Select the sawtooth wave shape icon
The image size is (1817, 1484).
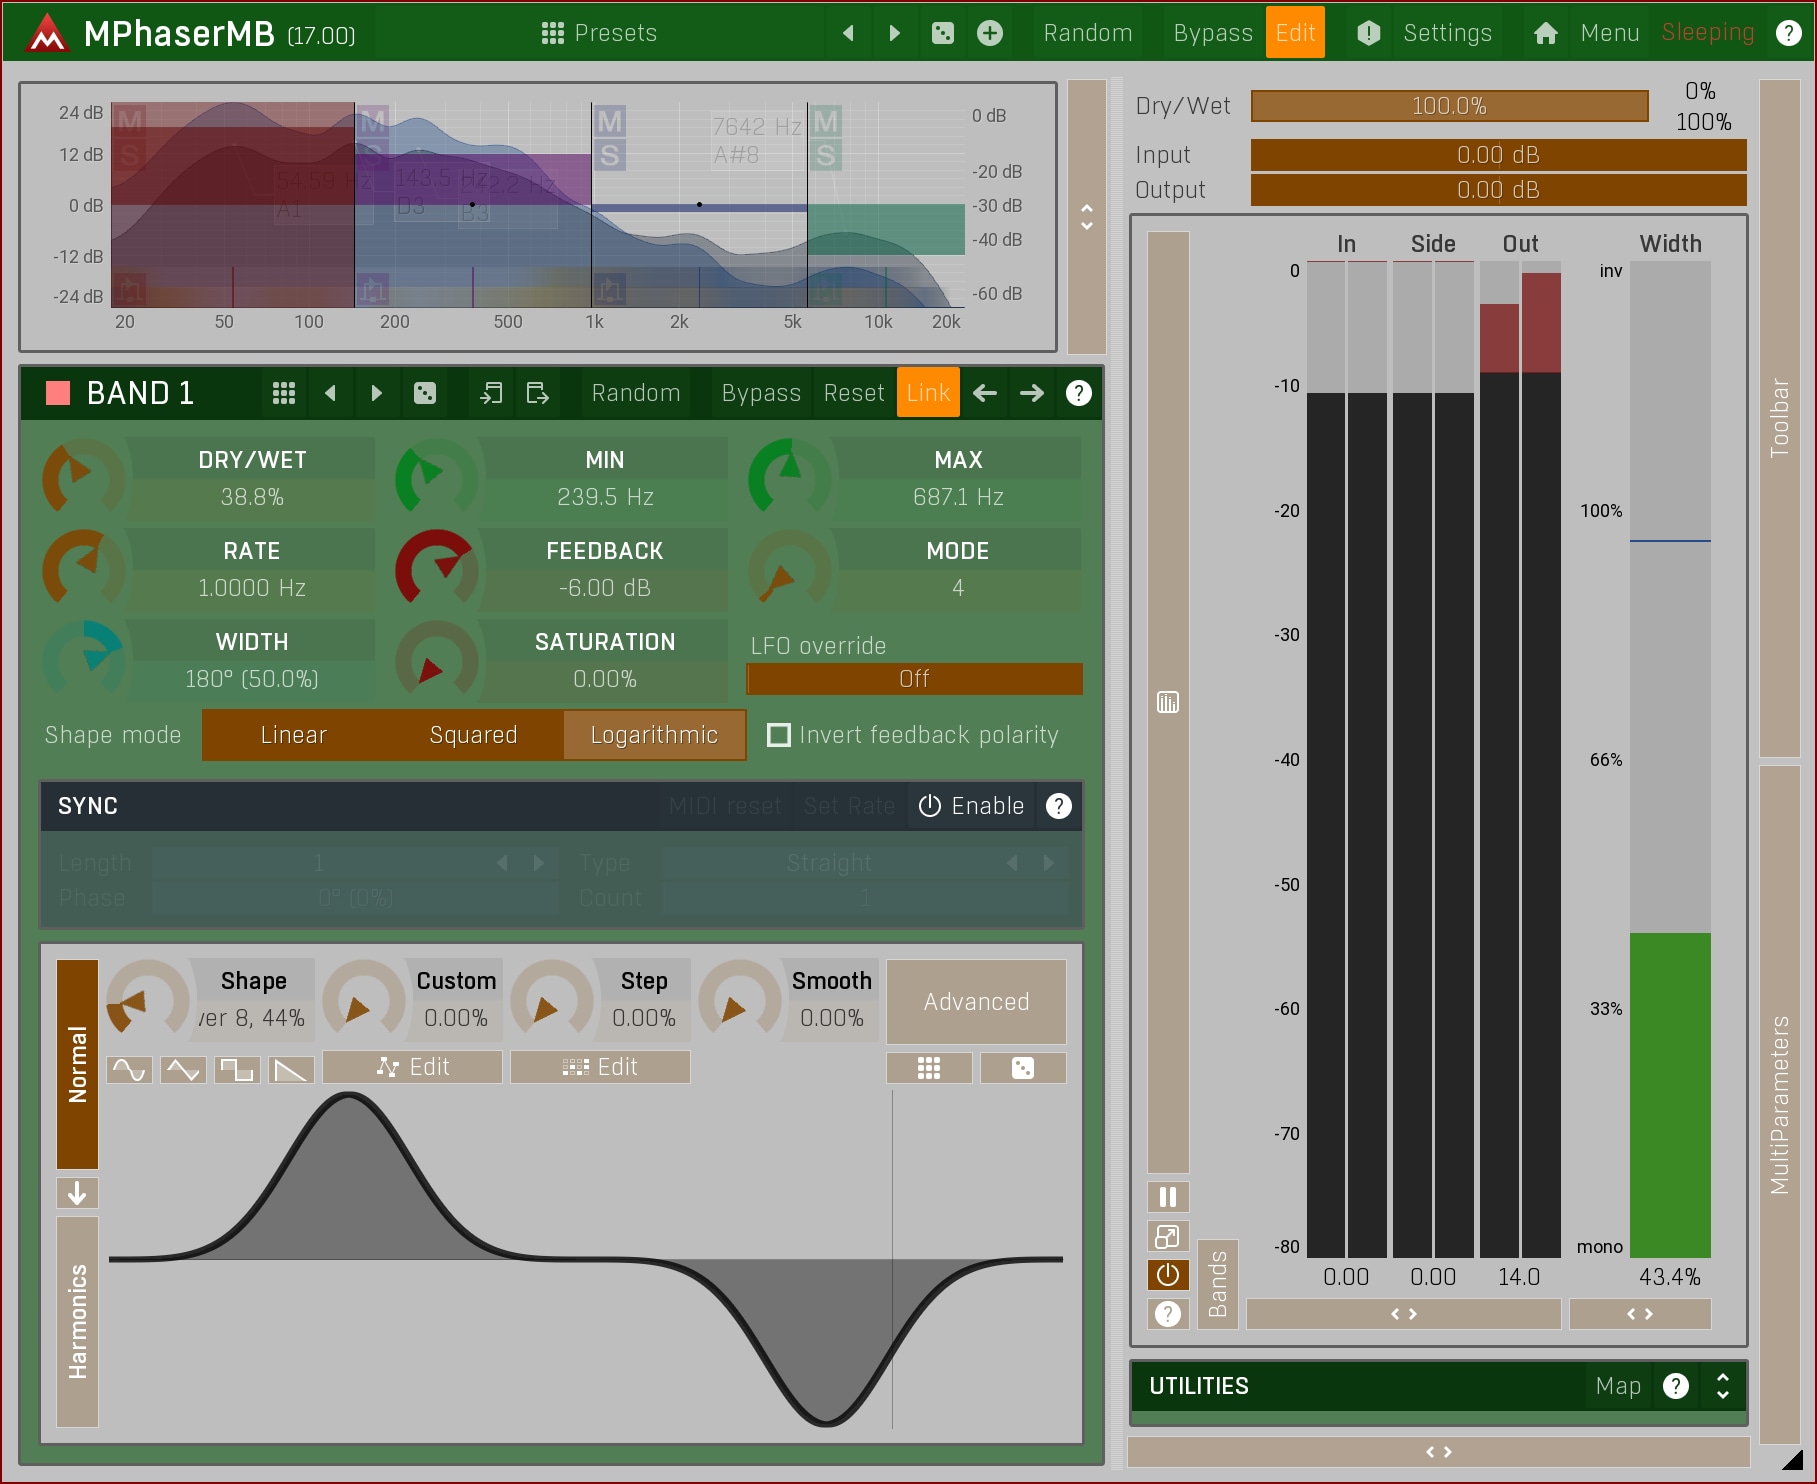(x=291, y=1070)
